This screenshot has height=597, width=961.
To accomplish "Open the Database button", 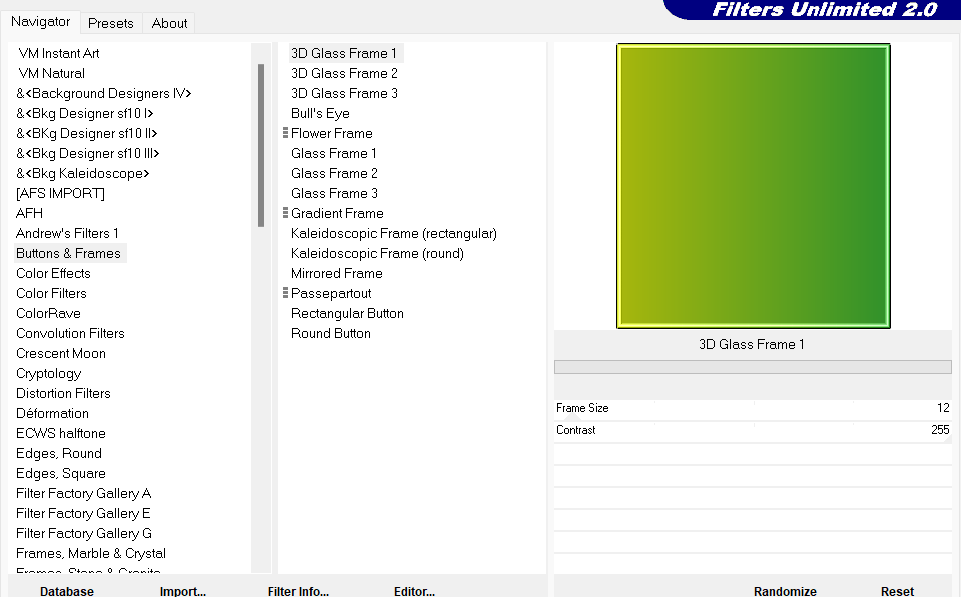I will pyautogui.click(x=67, y=590).
